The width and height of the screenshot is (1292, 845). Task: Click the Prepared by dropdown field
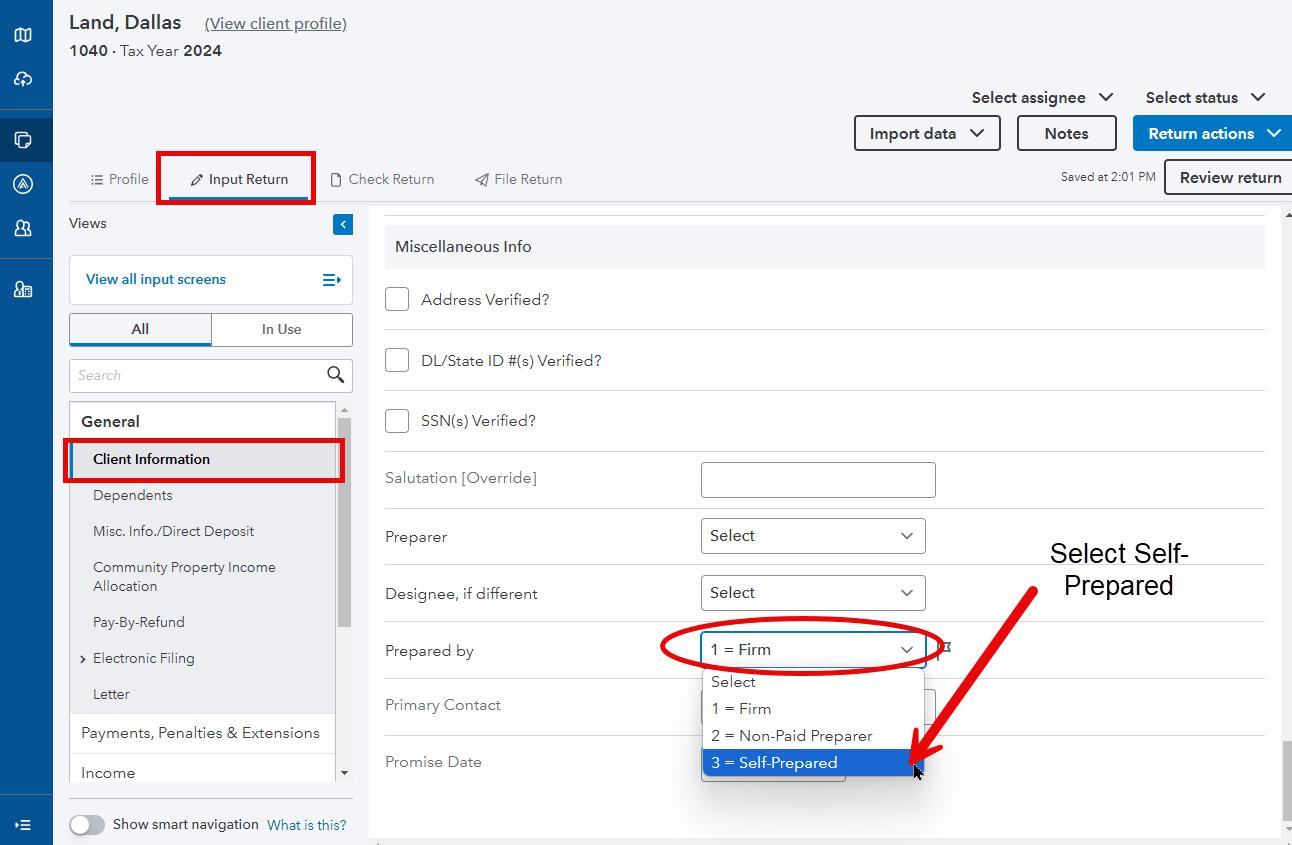tap(813, 650)
